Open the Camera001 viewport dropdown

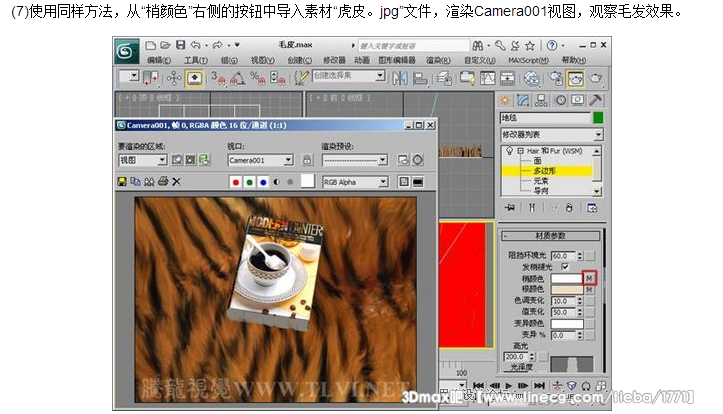pyautogui.click(x=260, y=160)
